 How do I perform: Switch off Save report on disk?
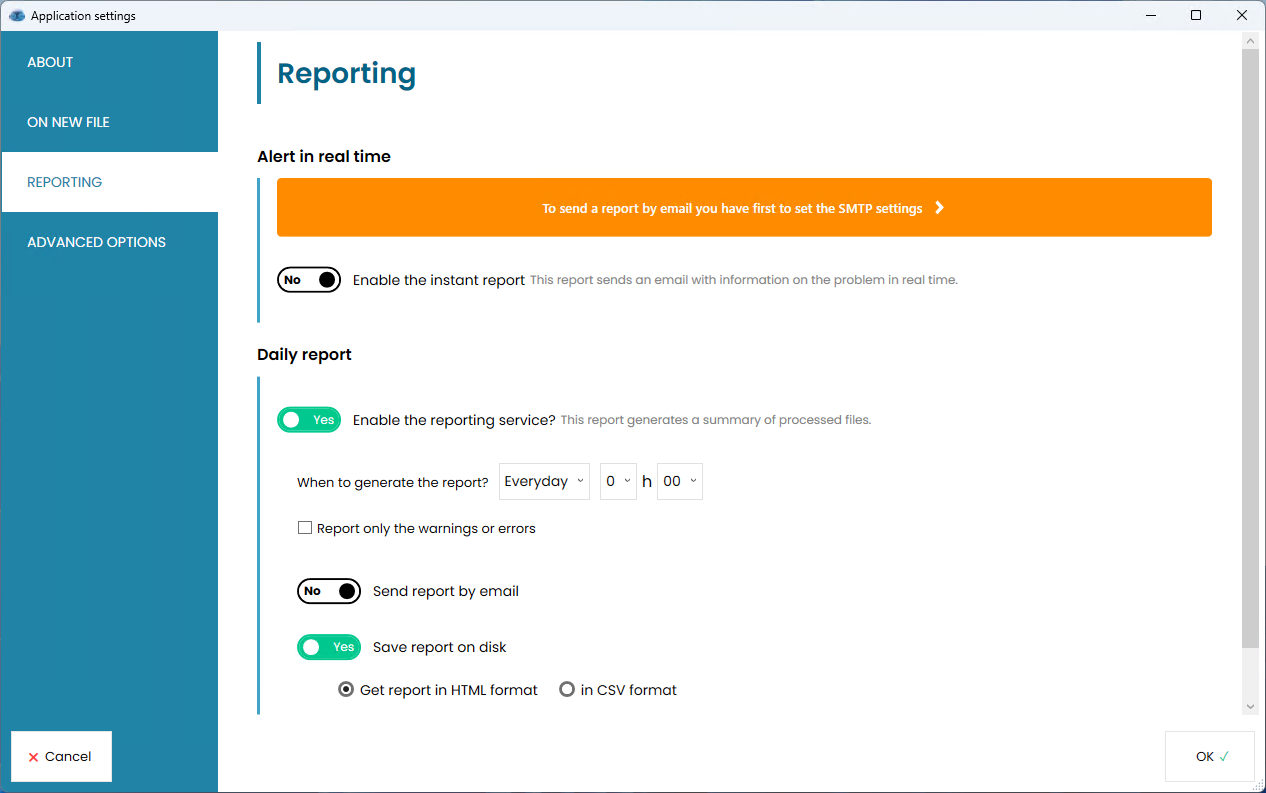coord(329,647)
